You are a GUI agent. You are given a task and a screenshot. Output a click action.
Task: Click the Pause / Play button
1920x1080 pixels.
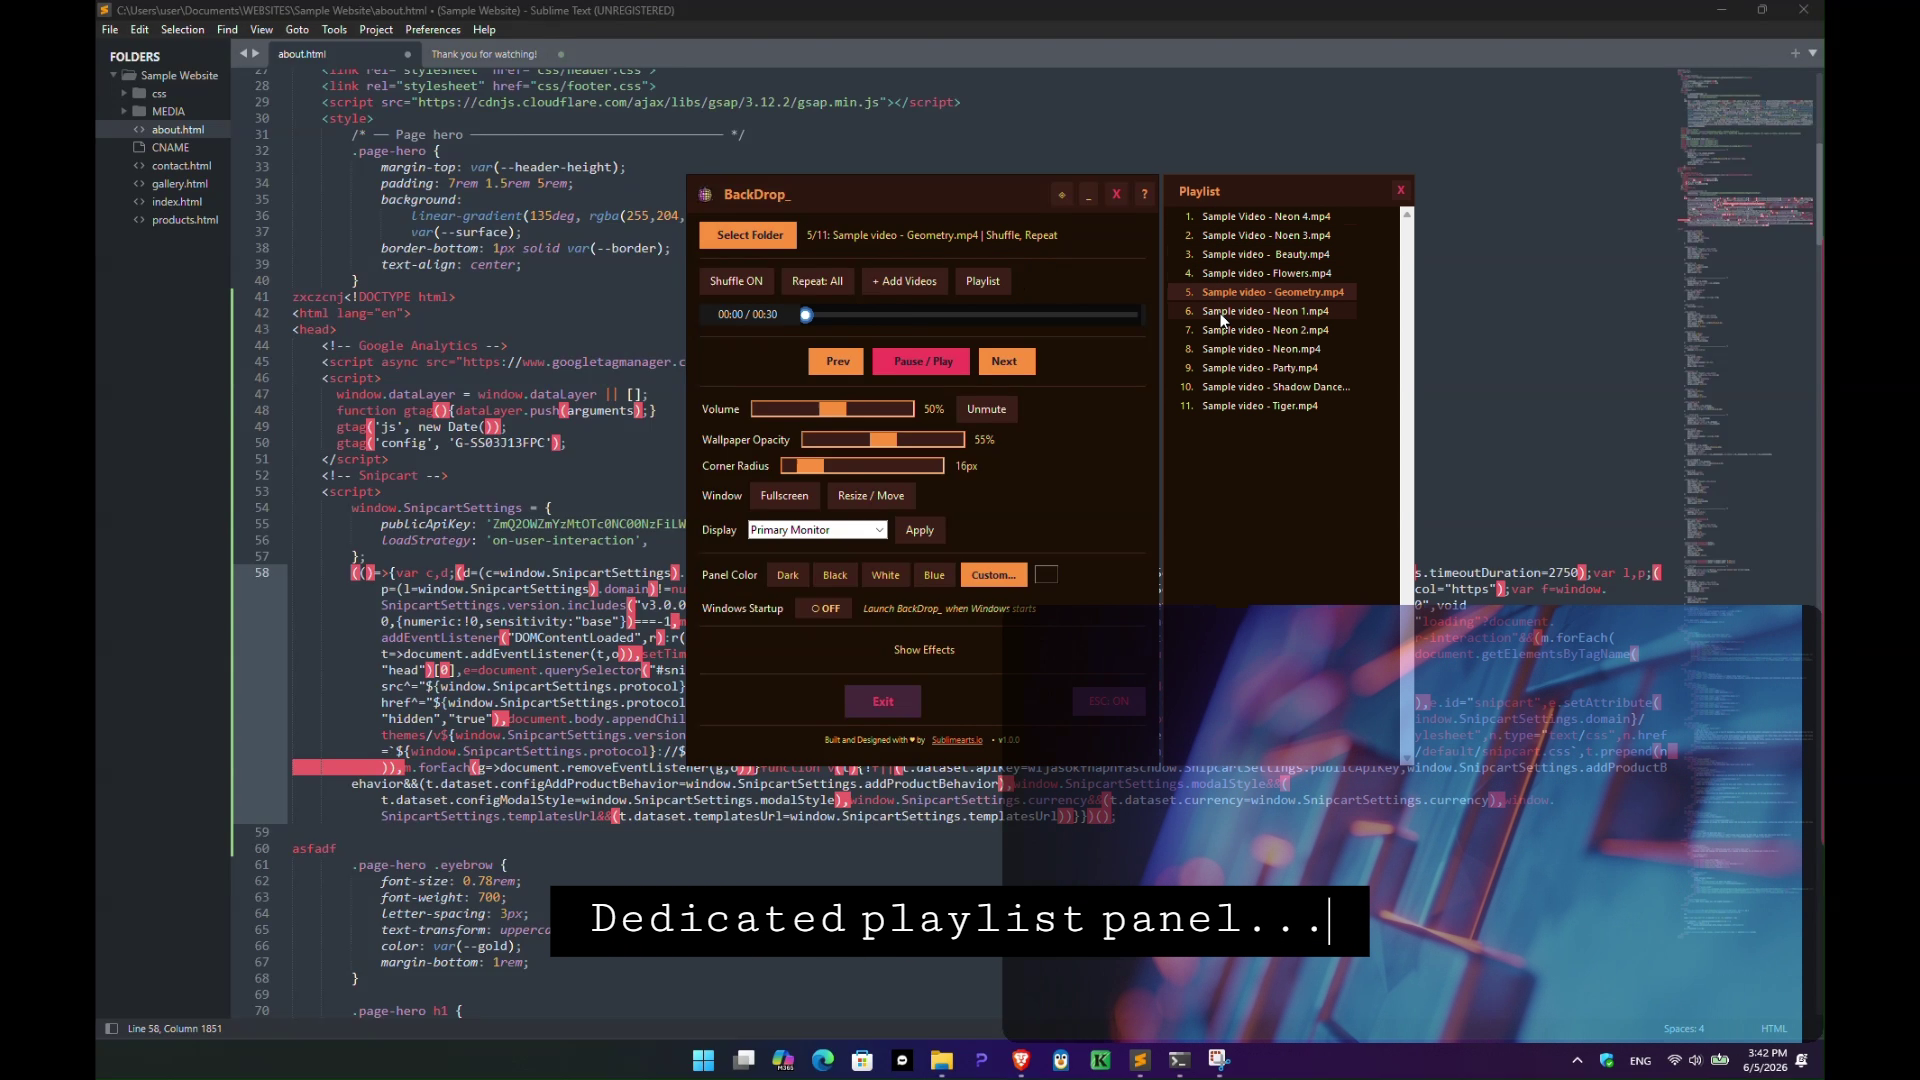[923, 361]
